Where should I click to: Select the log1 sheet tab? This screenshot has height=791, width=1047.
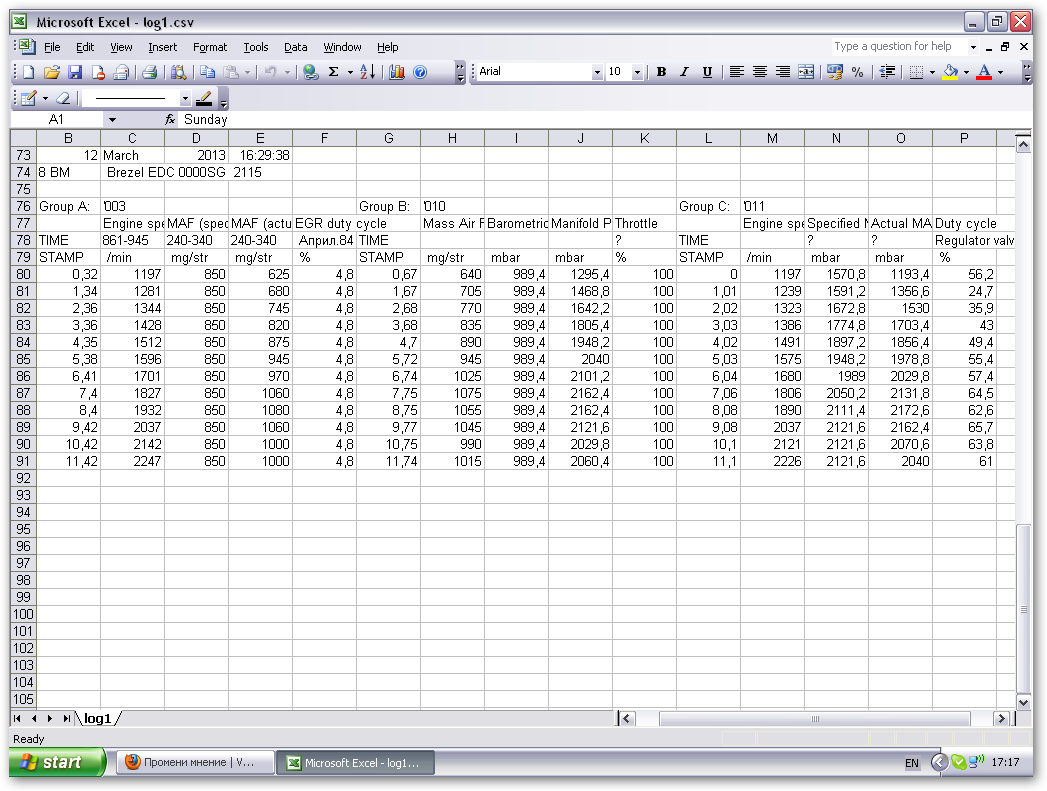click(97, 718)
